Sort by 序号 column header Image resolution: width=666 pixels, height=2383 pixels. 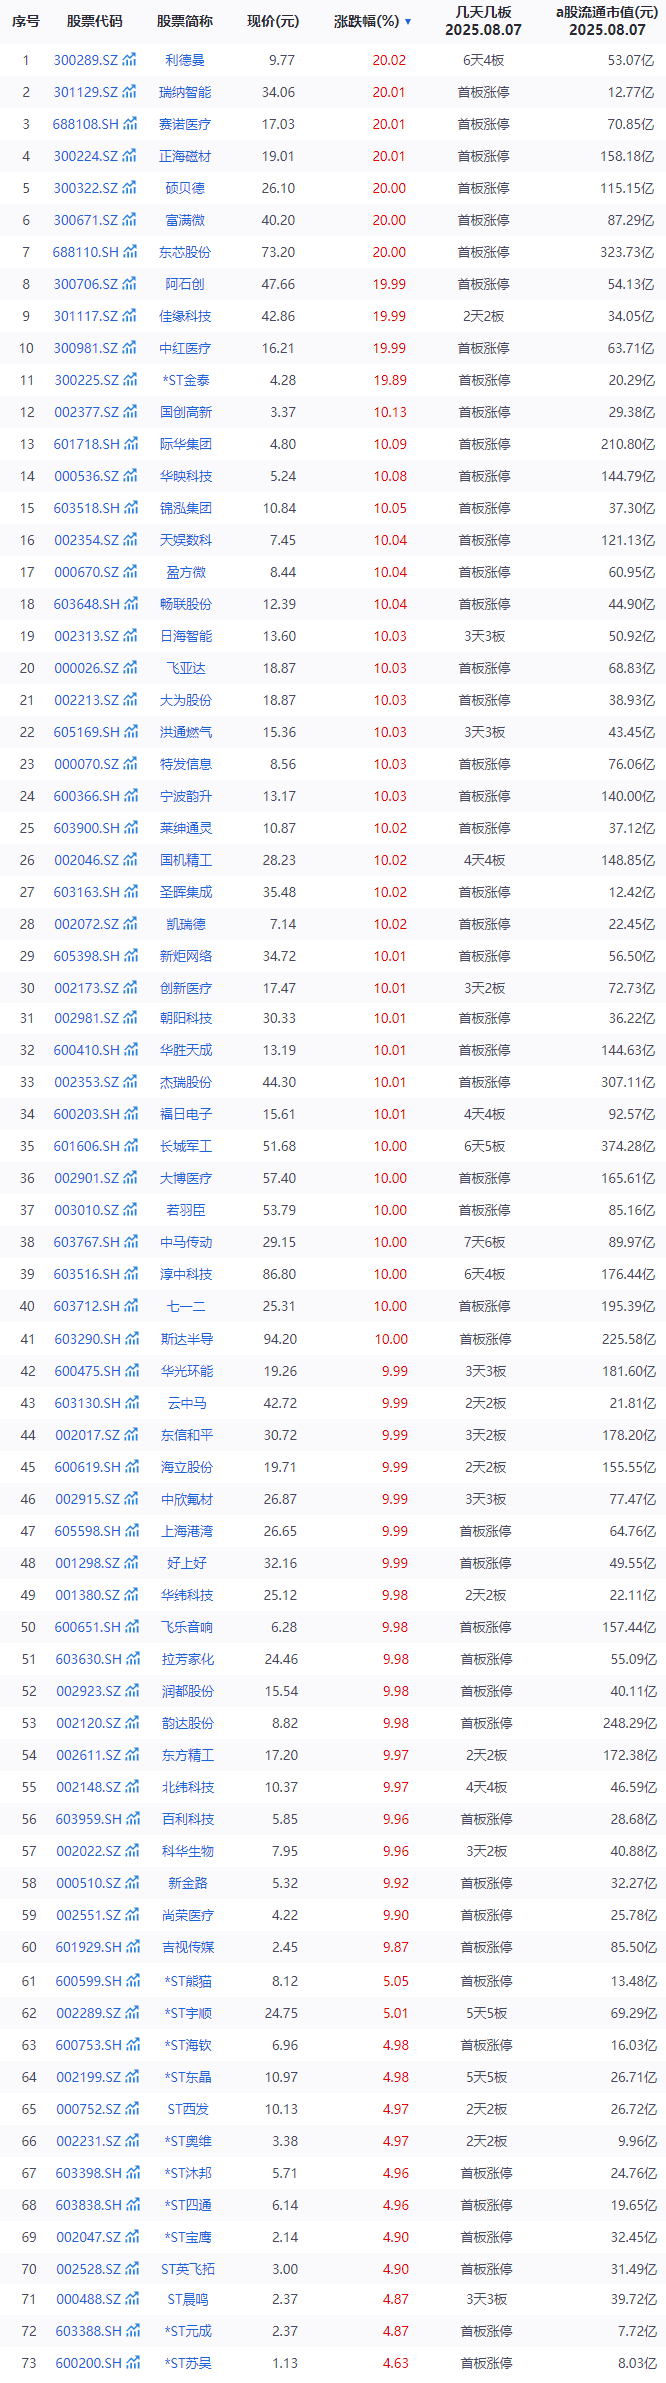(26, 21)
